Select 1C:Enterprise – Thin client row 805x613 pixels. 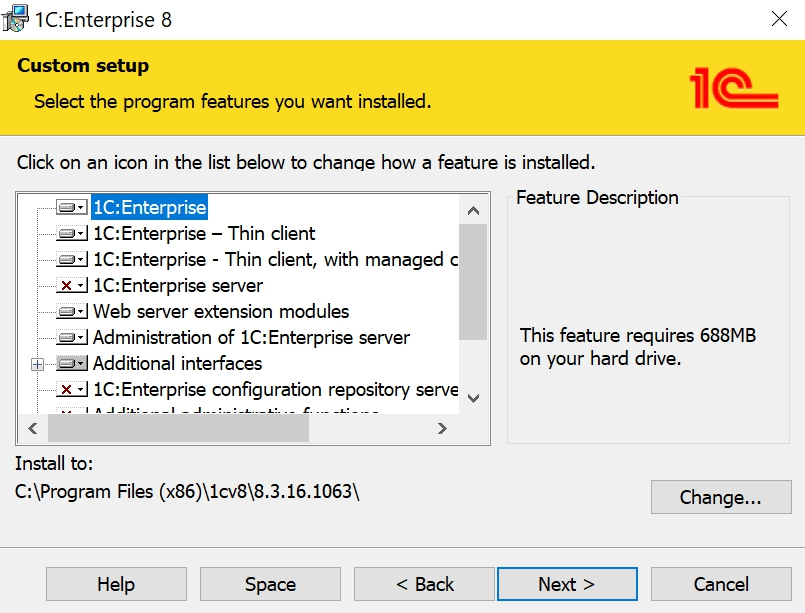point(204,234)
